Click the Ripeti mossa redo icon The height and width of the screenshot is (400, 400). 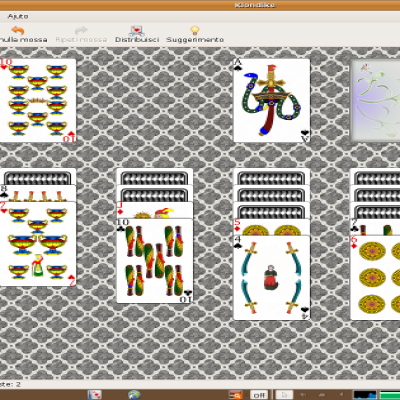pos(81,30)
